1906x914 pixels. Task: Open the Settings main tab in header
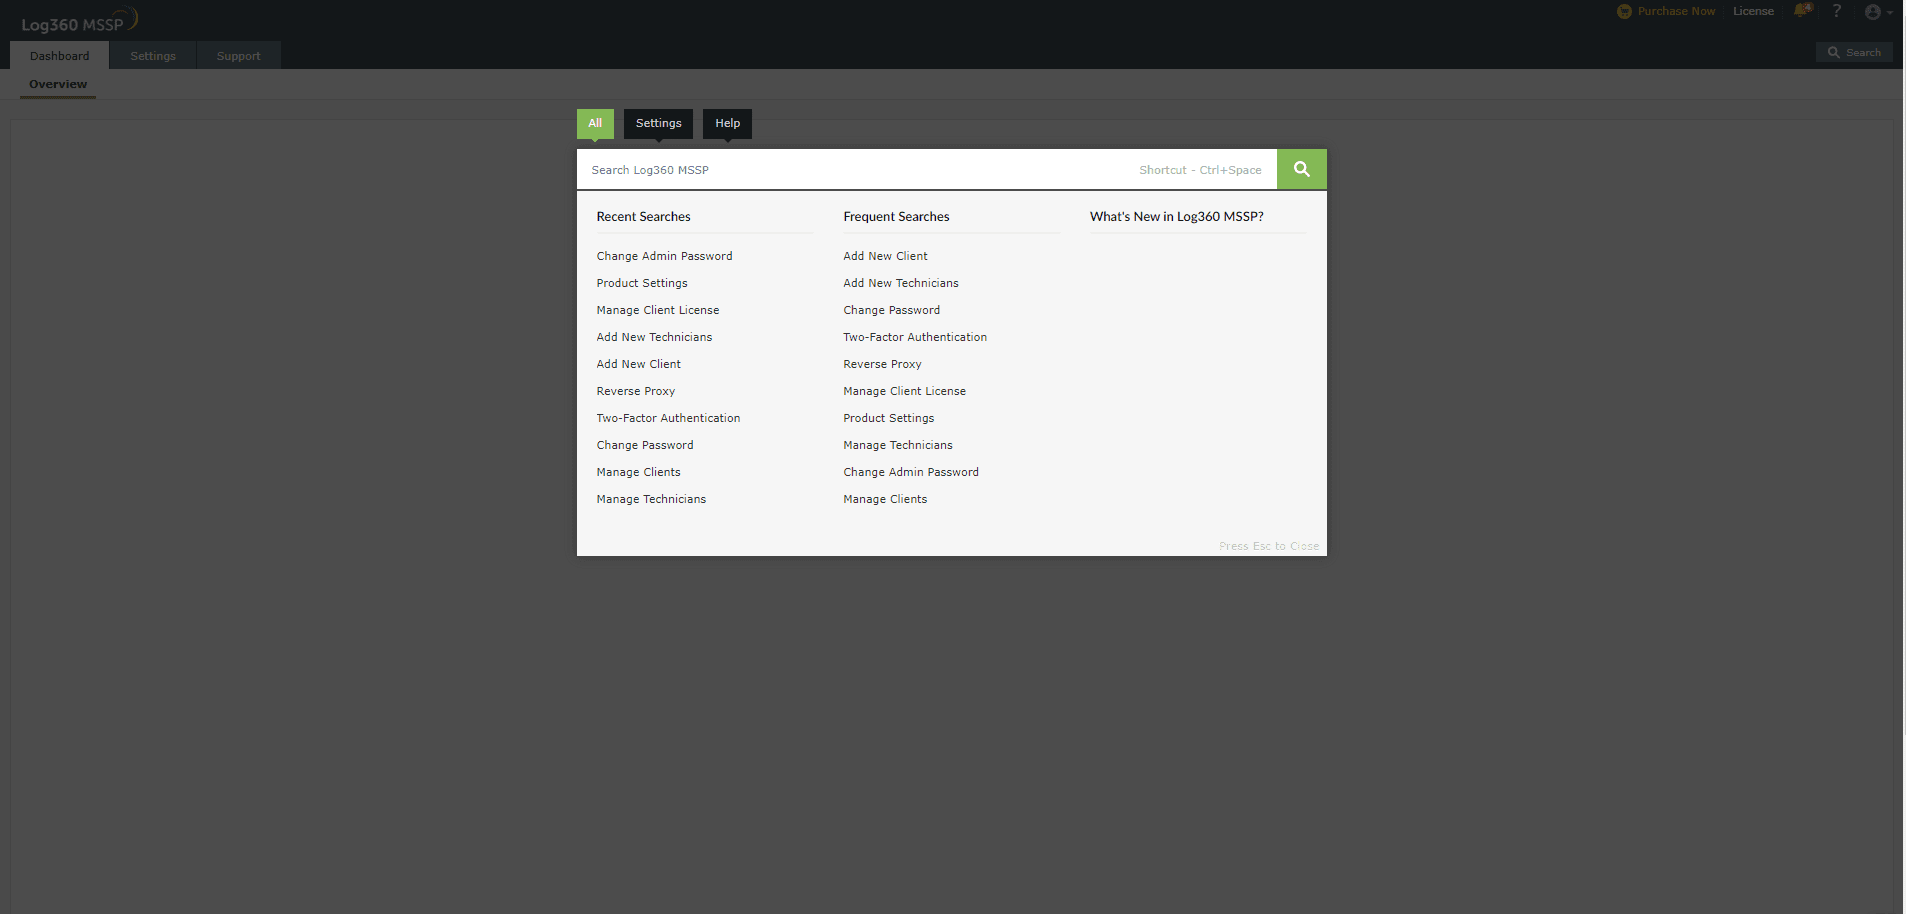tap(153, 56)
